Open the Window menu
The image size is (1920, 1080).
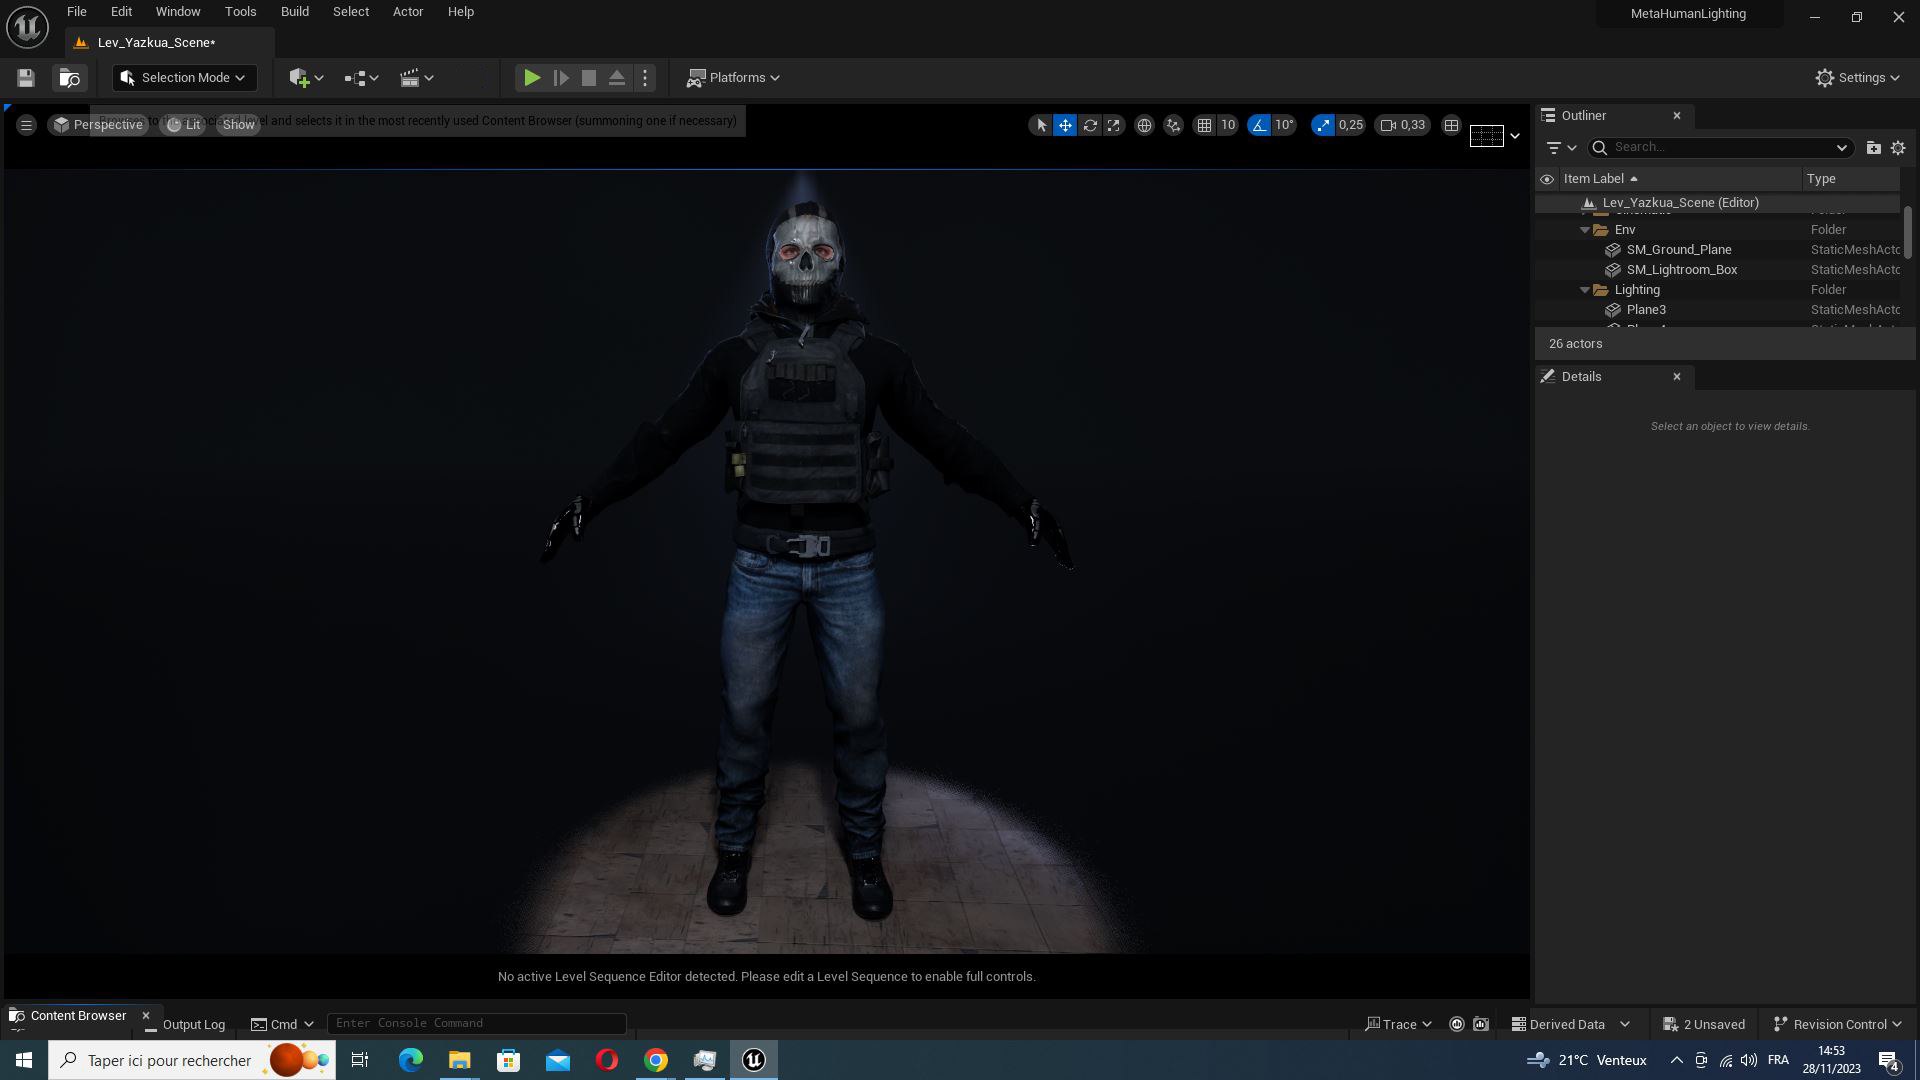pyautogui.click(x=178, y=12)
